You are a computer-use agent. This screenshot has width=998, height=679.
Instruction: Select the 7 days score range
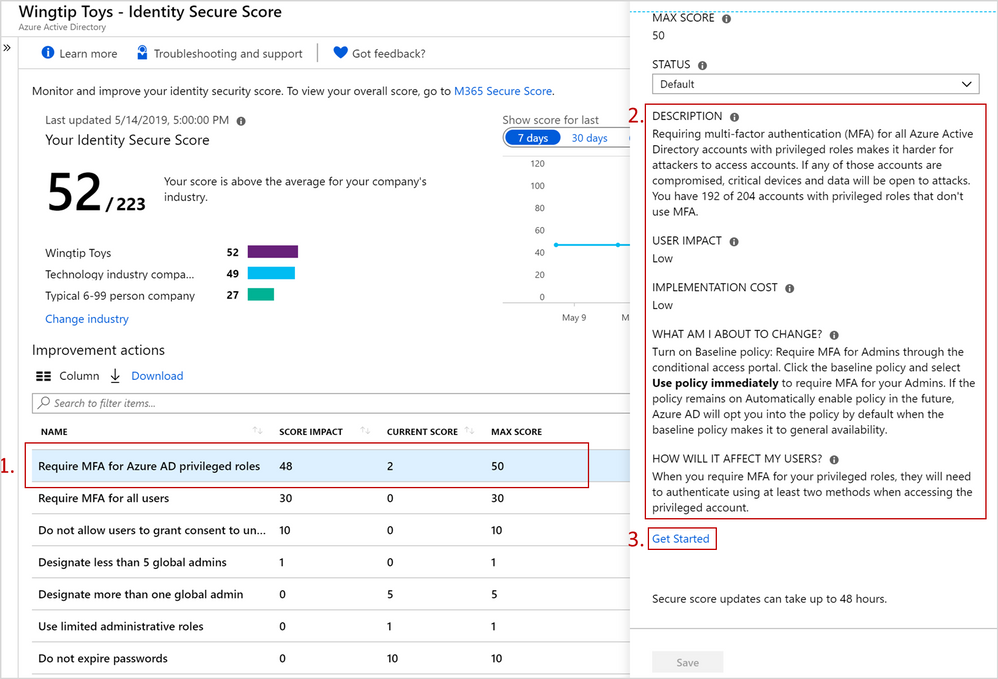pyautogui.click(x=532, y=138)
